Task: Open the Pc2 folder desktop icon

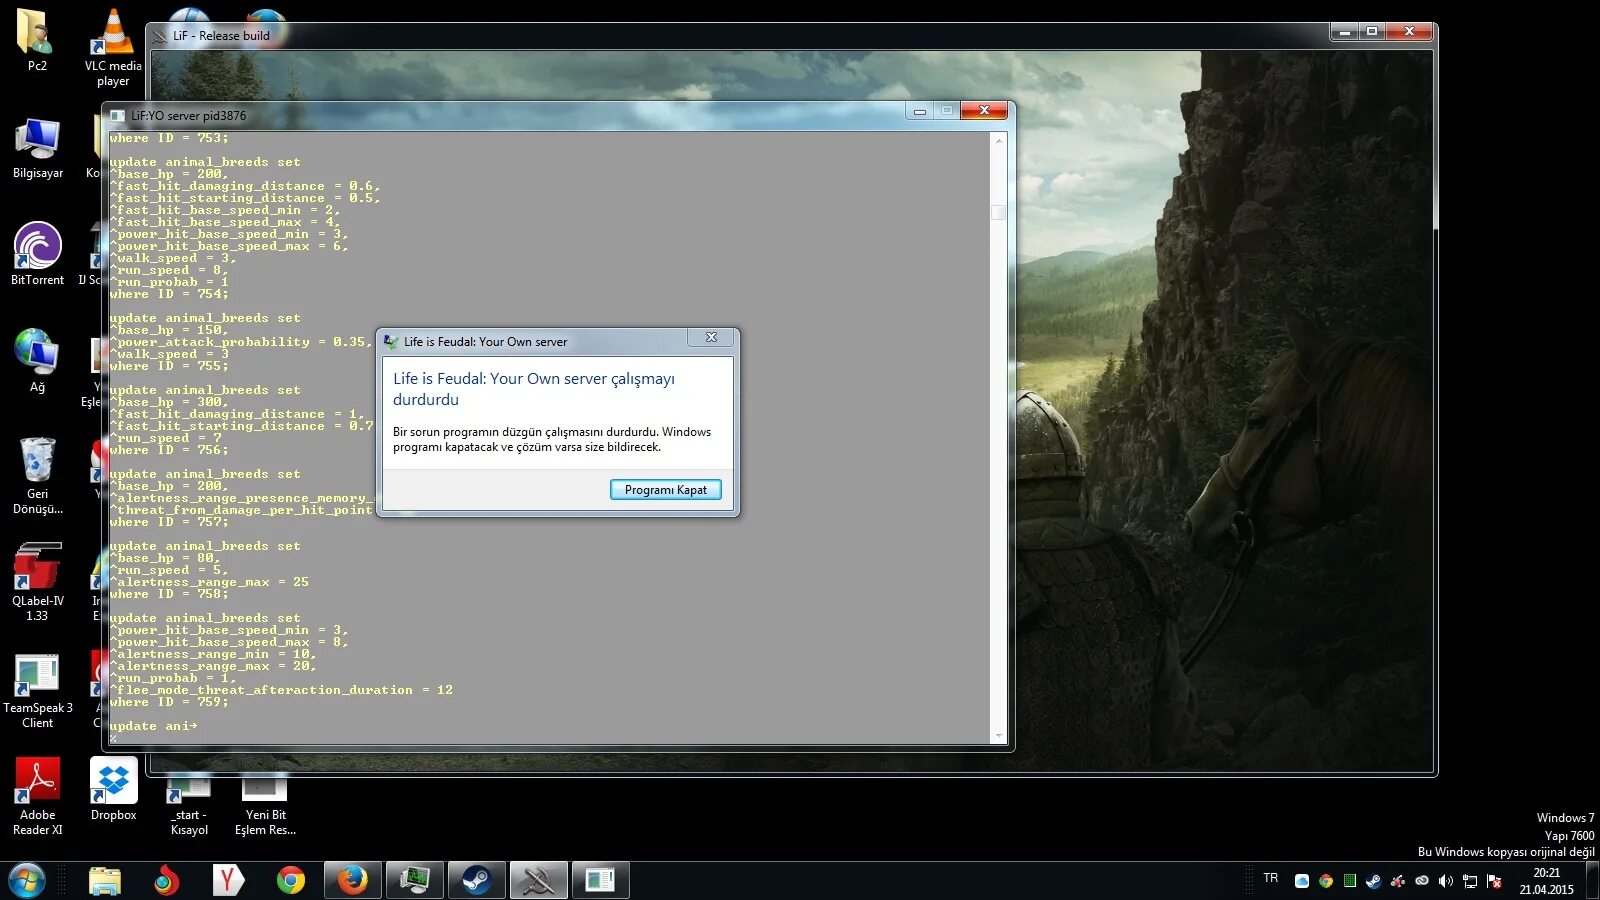Action: point(37,40)
